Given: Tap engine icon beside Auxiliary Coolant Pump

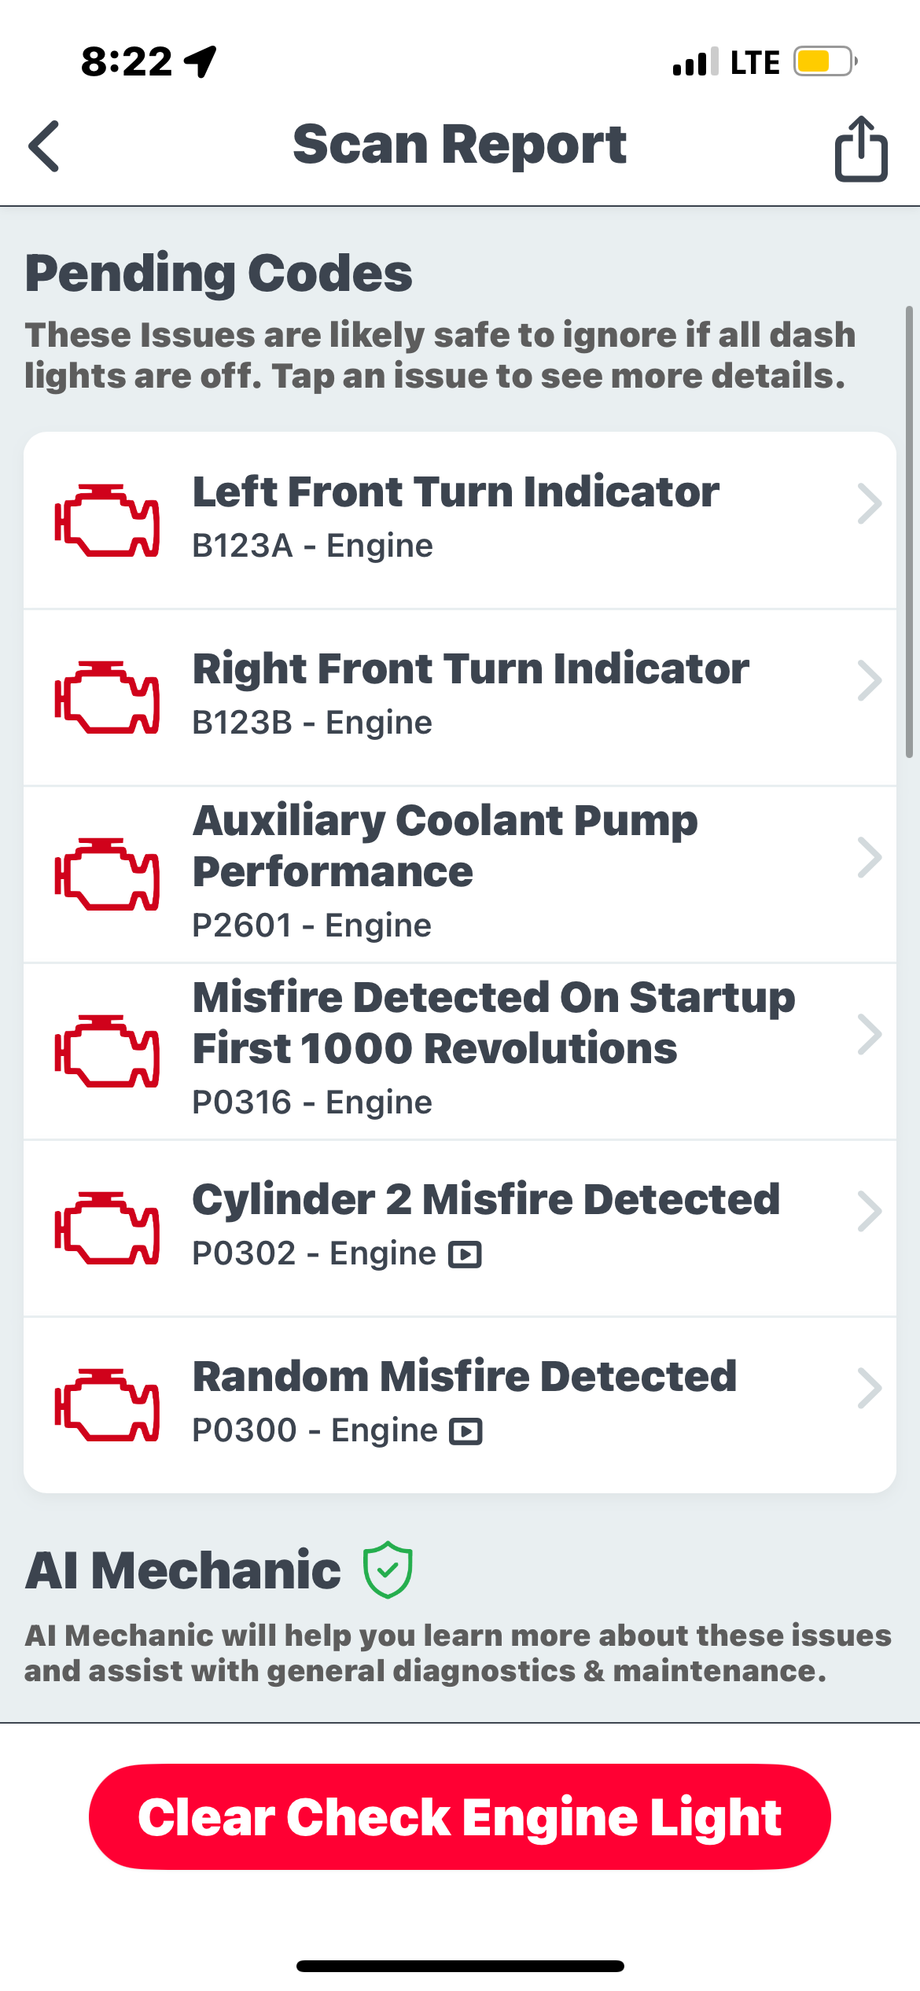Looking at the screenshot, I should click(107, 874).
